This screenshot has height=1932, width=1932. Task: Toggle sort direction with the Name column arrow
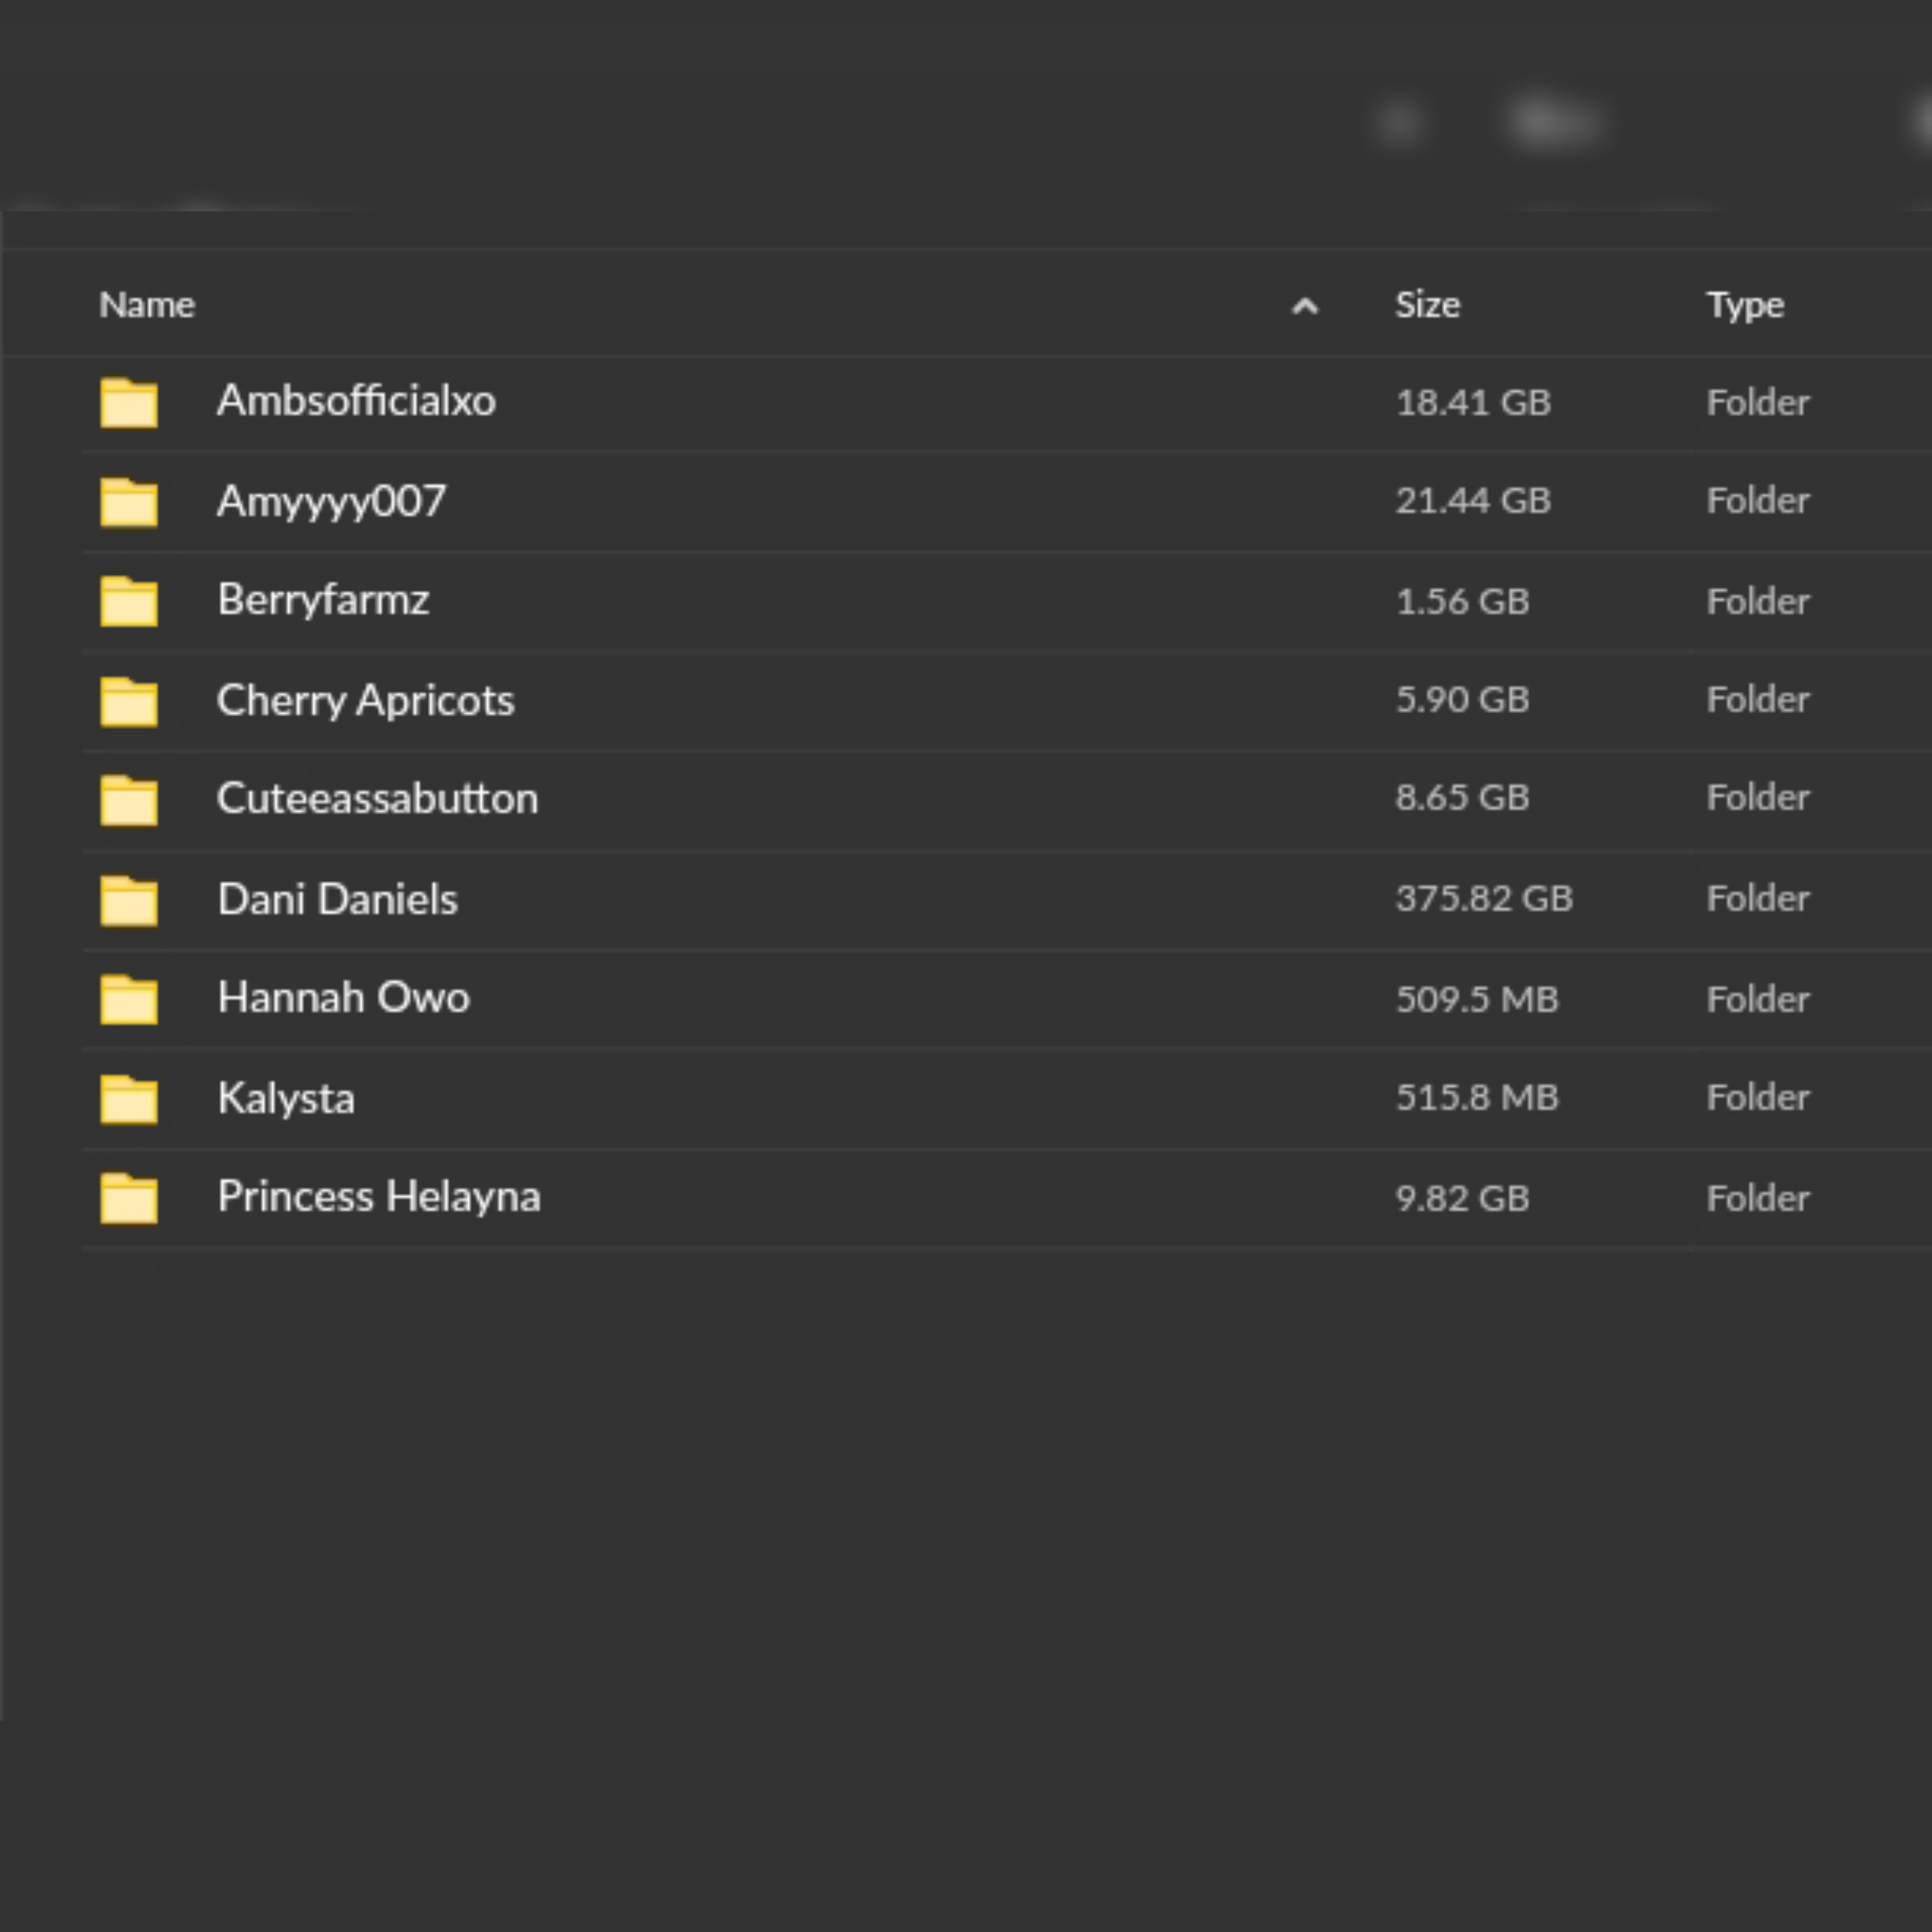pos(1304,306)
